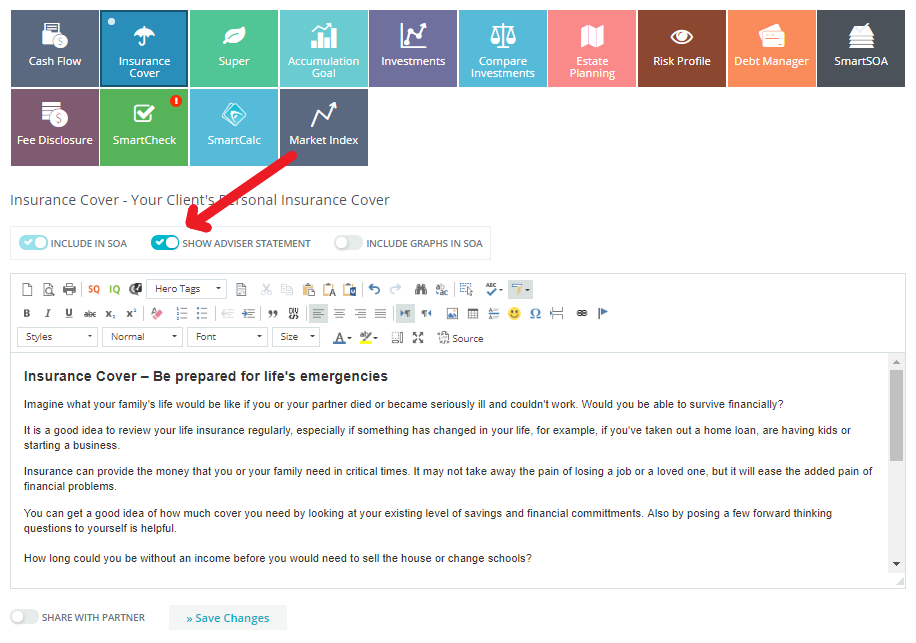
Task: Open the Cash Flow module tile
Action: pos(55,47)
